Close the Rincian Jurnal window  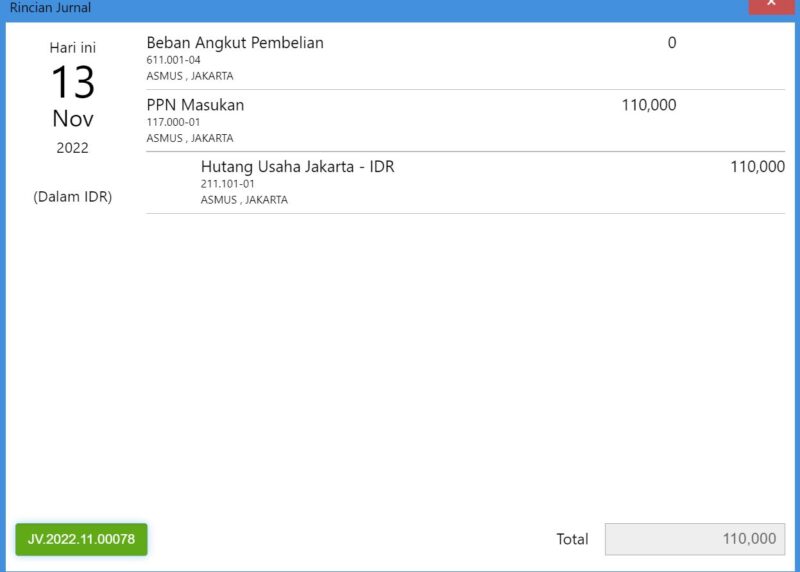[x=773, y=5]
